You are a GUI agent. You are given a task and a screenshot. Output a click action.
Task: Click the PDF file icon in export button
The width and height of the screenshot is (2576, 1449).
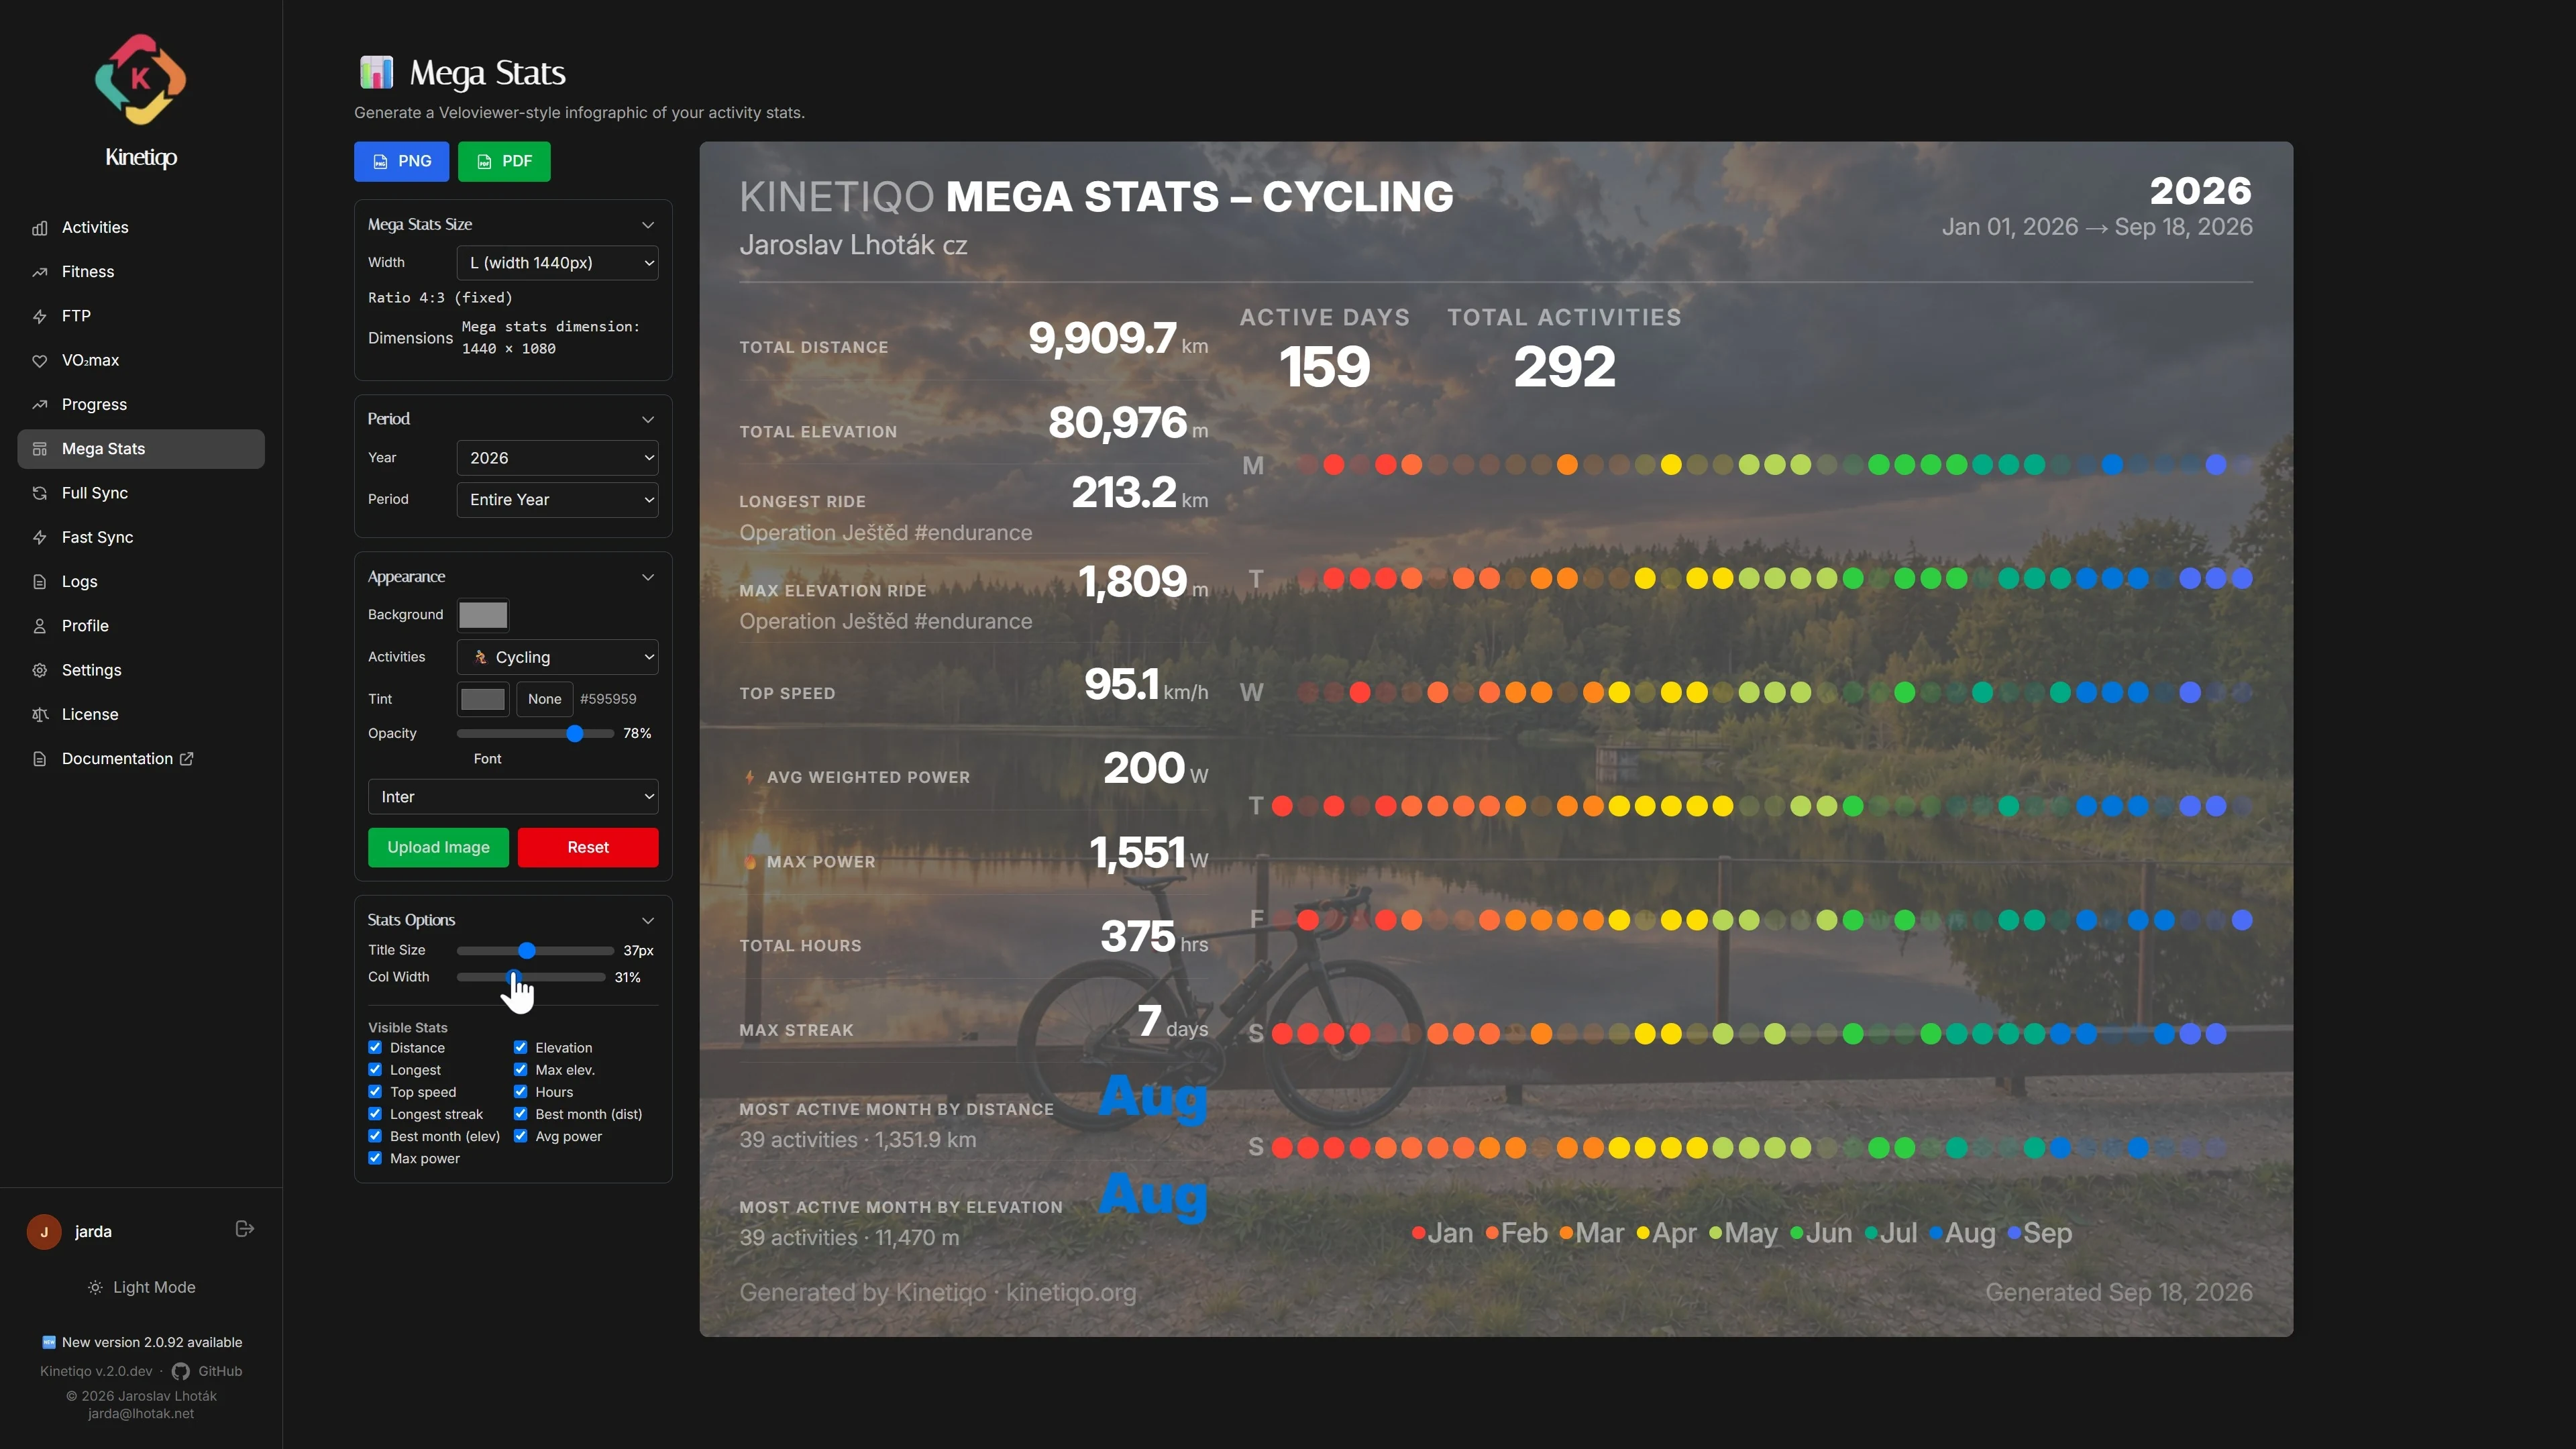484,162
